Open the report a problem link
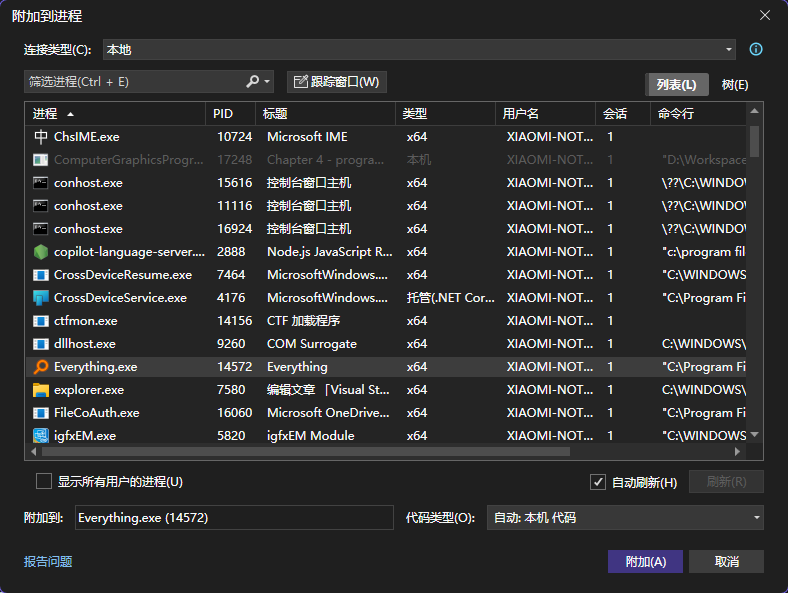 48,562
